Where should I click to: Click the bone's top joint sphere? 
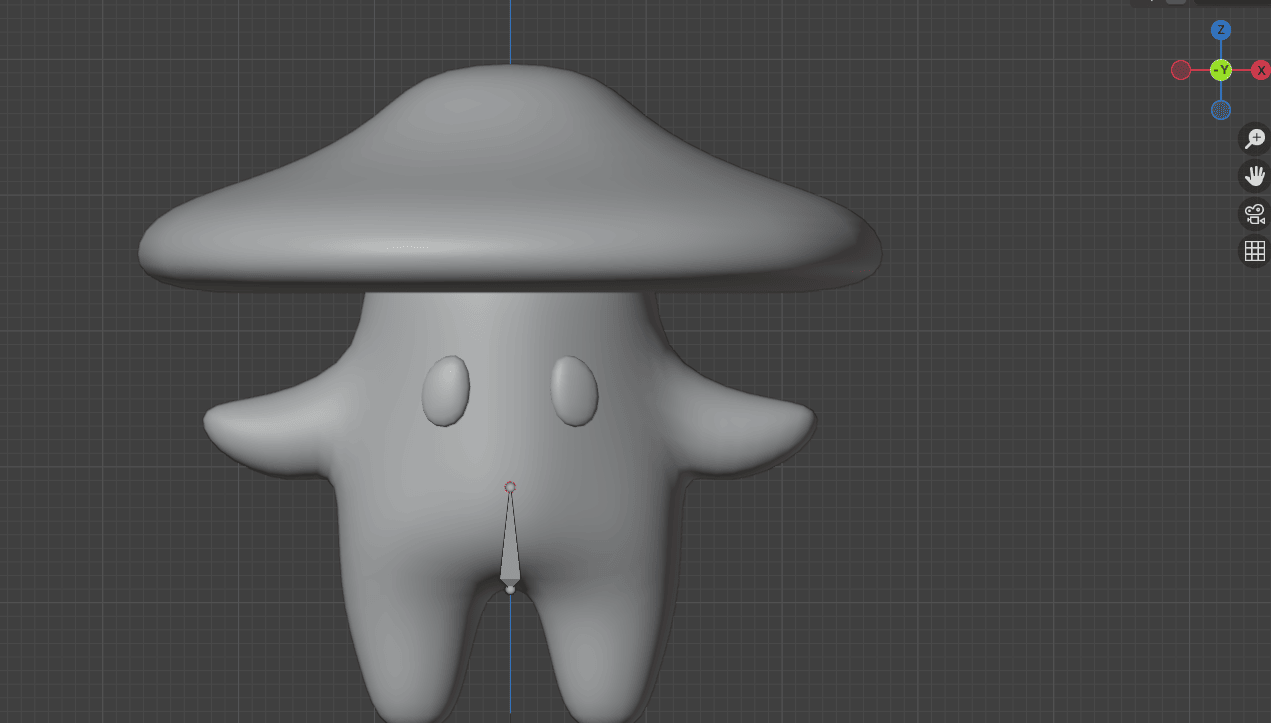point(510,487)
